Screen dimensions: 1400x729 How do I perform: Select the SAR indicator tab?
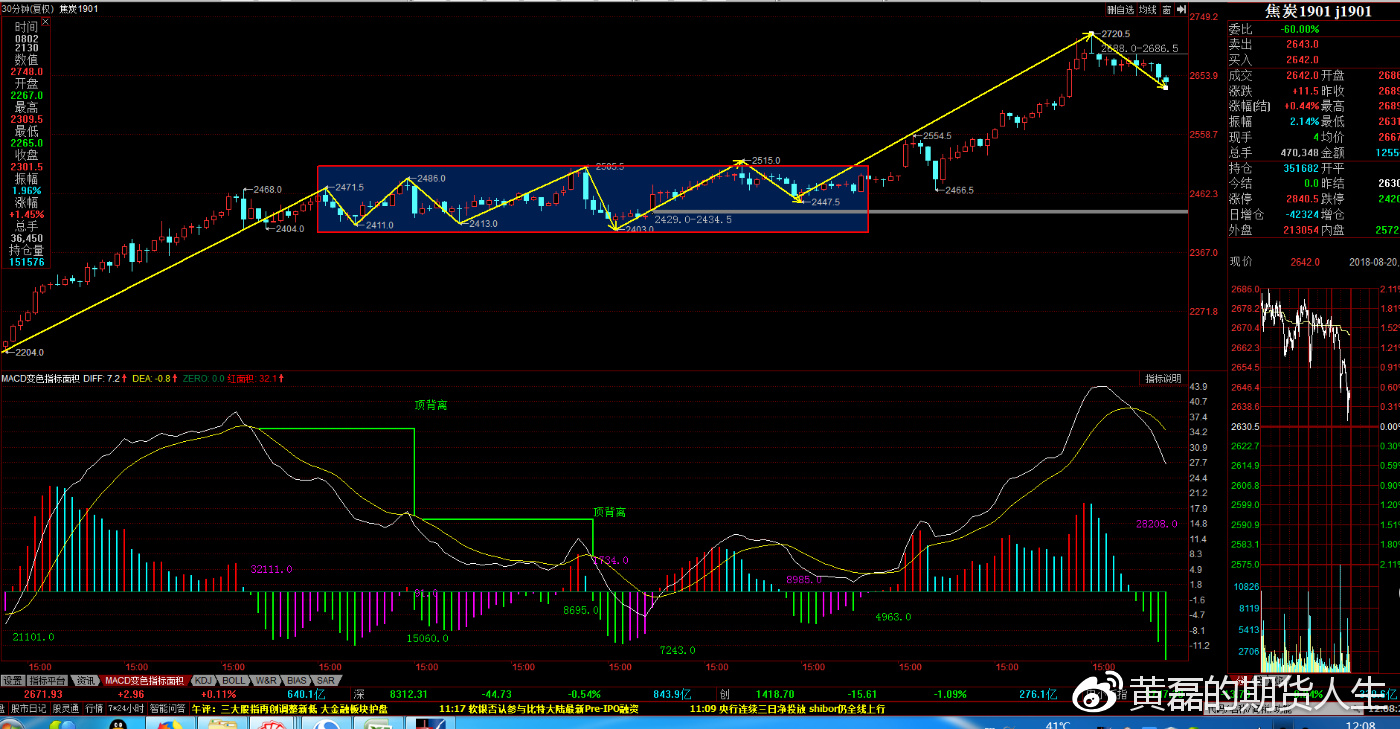325,680
